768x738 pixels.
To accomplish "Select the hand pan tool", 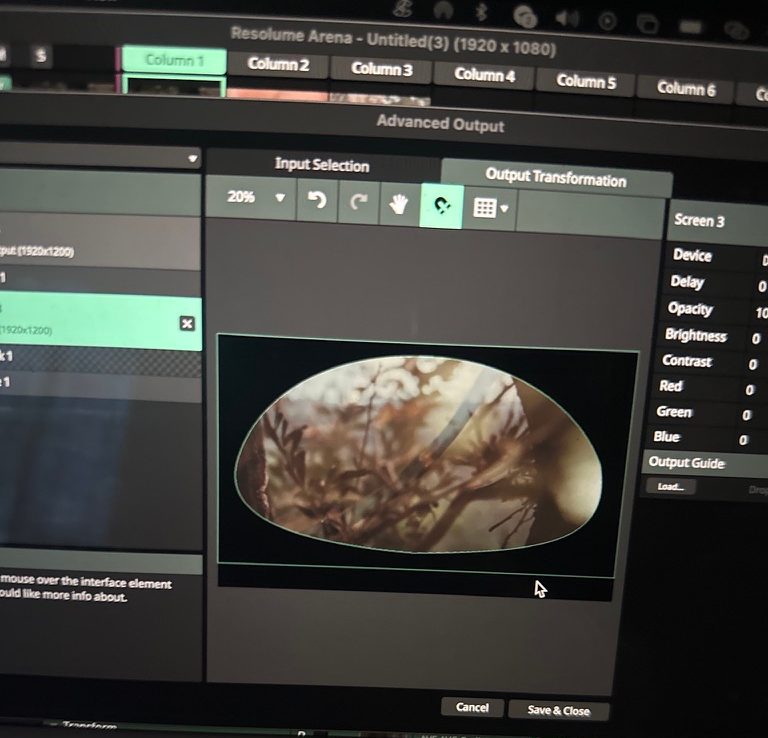I will coord(399,204).
